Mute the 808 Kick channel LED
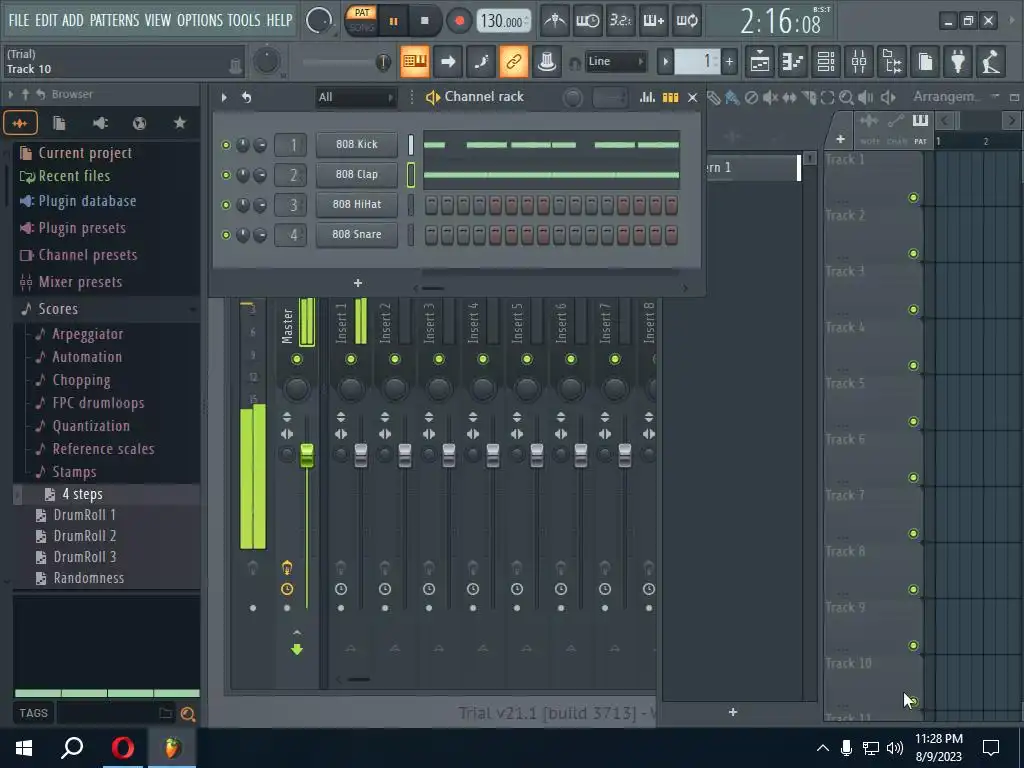1024x768 pixels. pyautogui.click(x=226, y=145)
